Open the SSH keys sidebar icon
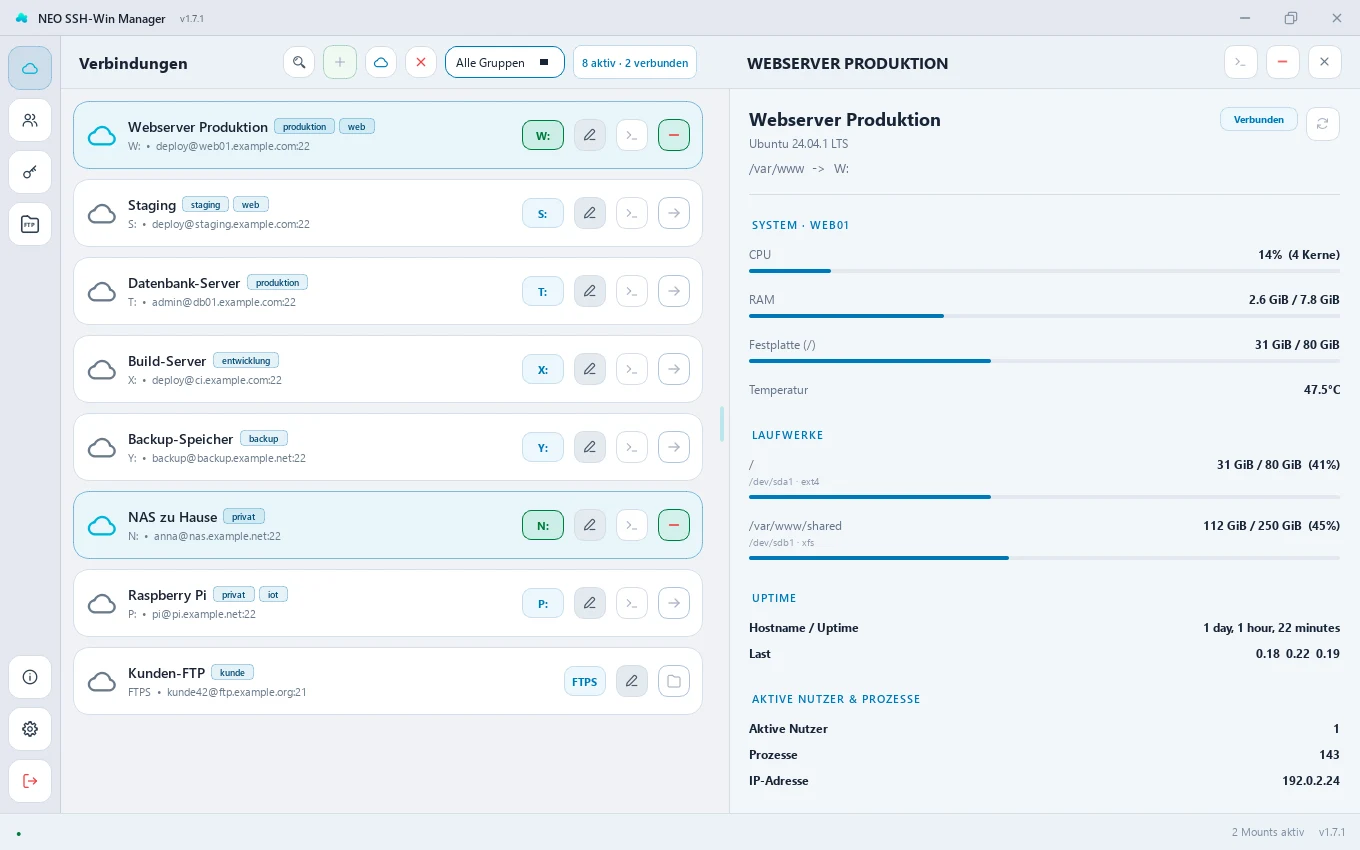 click(x=30, y=172)
